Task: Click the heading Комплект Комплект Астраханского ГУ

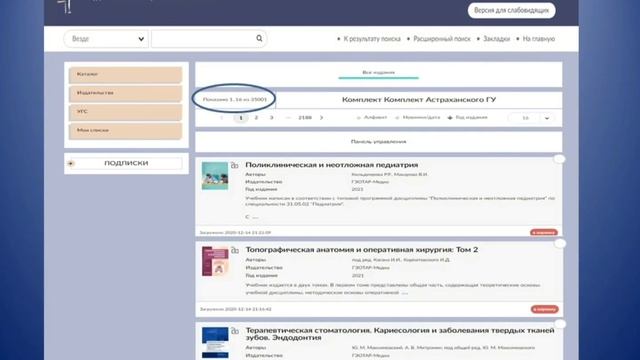Action: click(419, 100)
